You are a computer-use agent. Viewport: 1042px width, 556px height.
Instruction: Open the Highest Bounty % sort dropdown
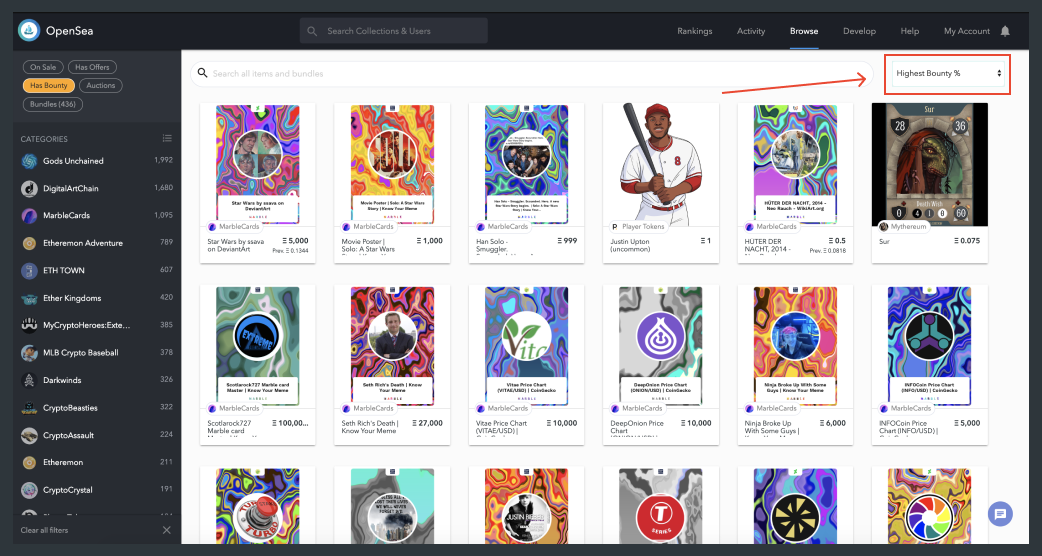click(948, 74)
